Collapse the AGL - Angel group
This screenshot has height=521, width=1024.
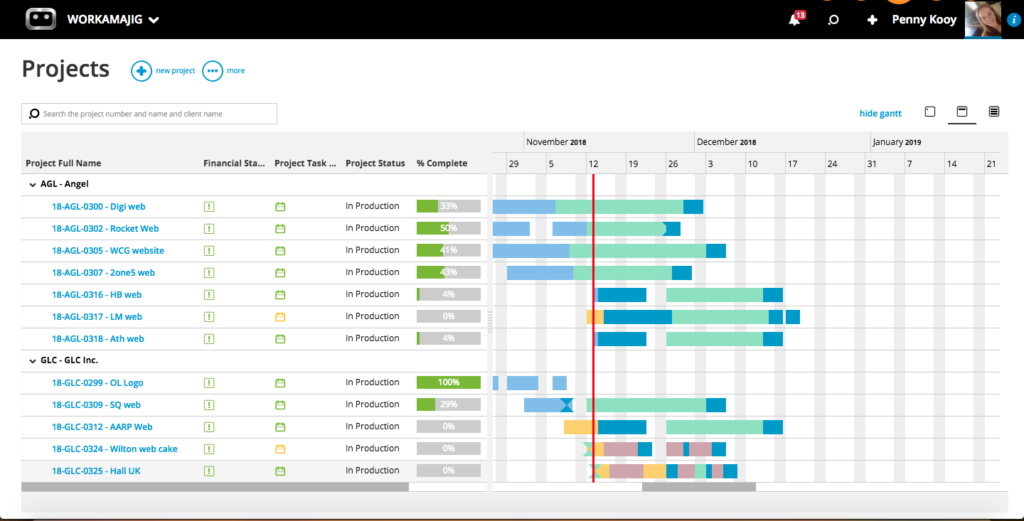point(33,185)
